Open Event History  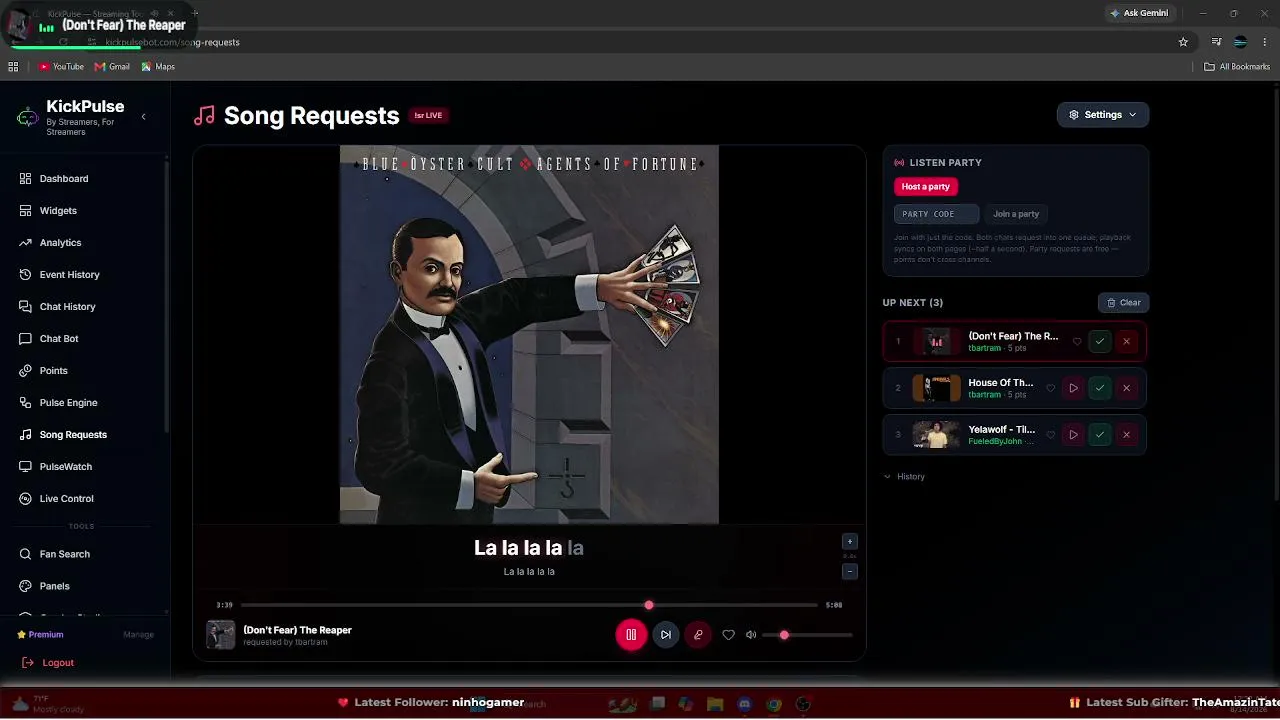click(x=69, y=275)
